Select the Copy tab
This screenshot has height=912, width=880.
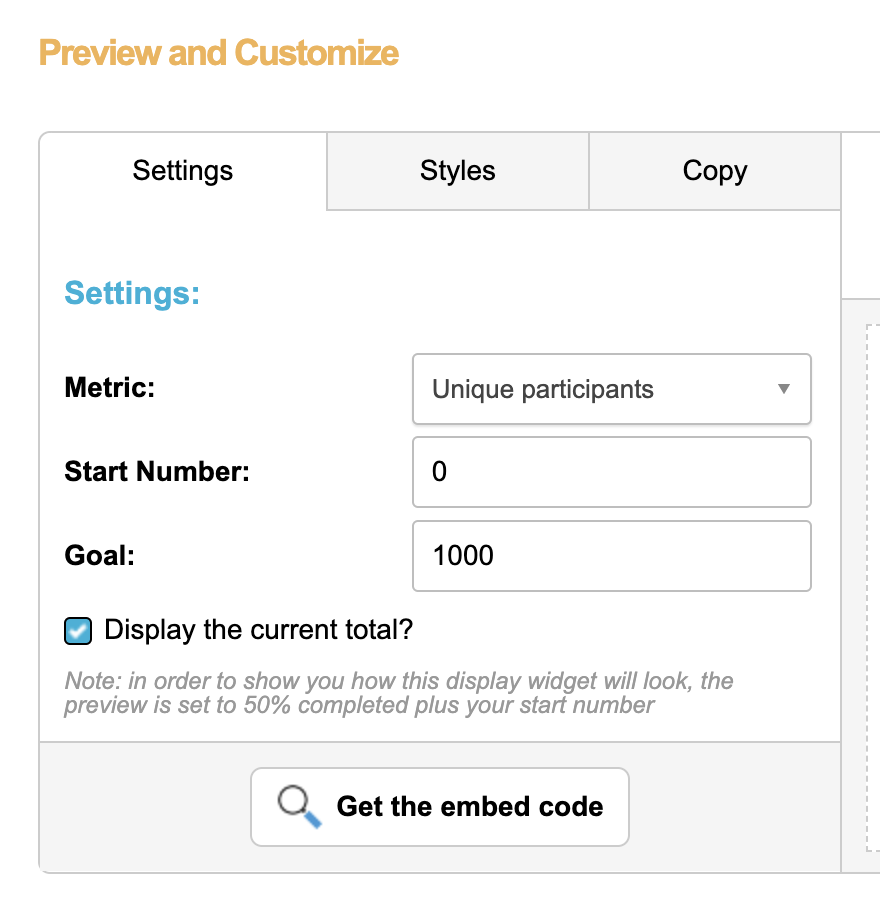click(714, 171)
